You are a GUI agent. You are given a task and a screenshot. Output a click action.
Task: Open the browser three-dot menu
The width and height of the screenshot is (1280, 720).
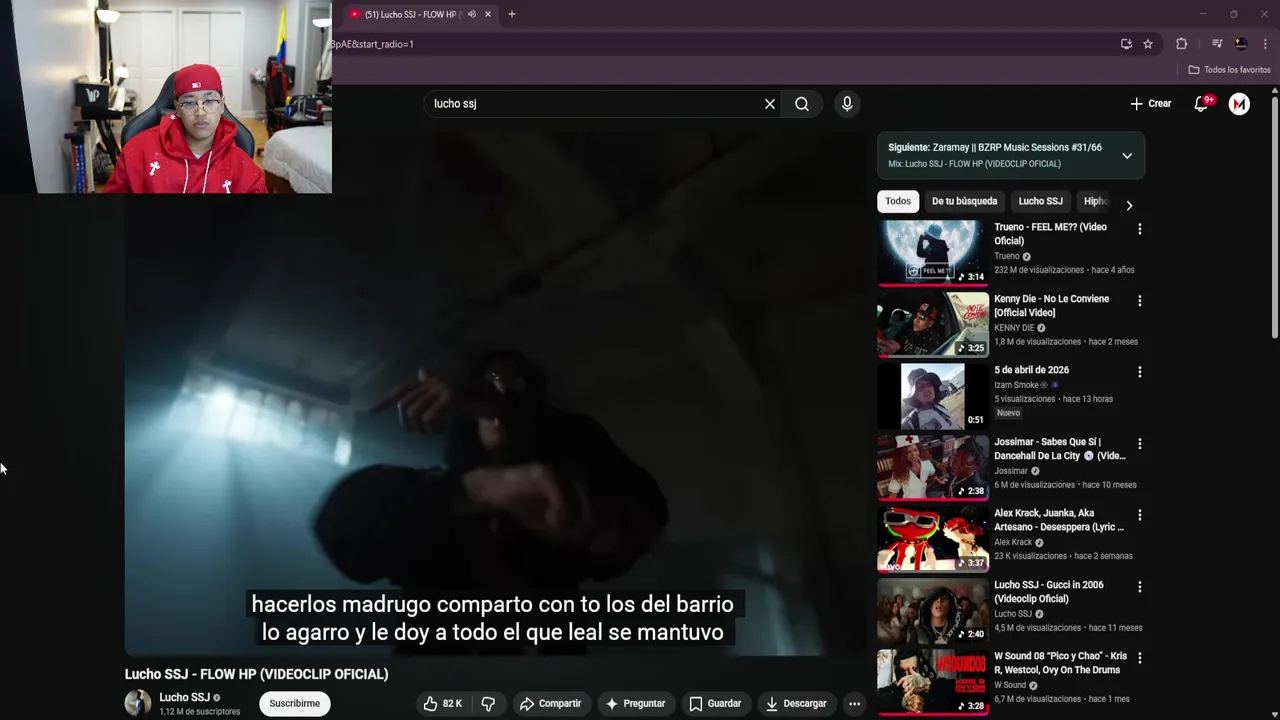click(x=1265, y=44)
